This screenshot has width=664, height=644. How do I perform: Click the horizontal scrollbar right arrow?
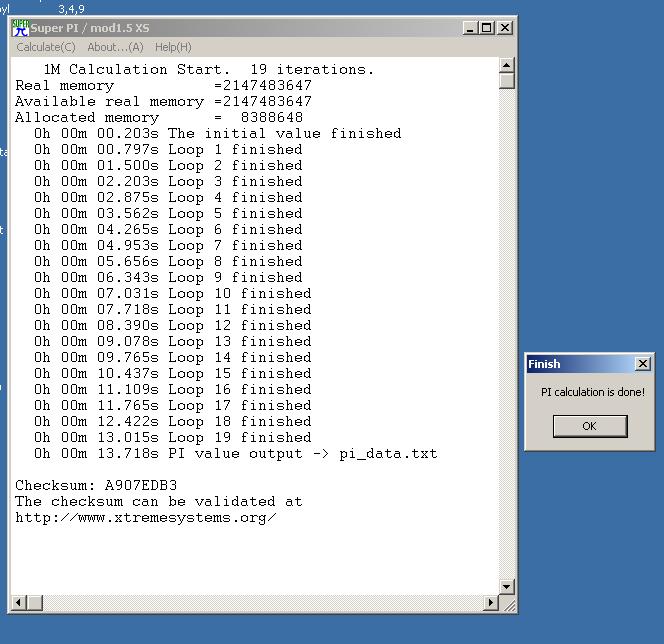pyautogui.click(x=490, y=603)
